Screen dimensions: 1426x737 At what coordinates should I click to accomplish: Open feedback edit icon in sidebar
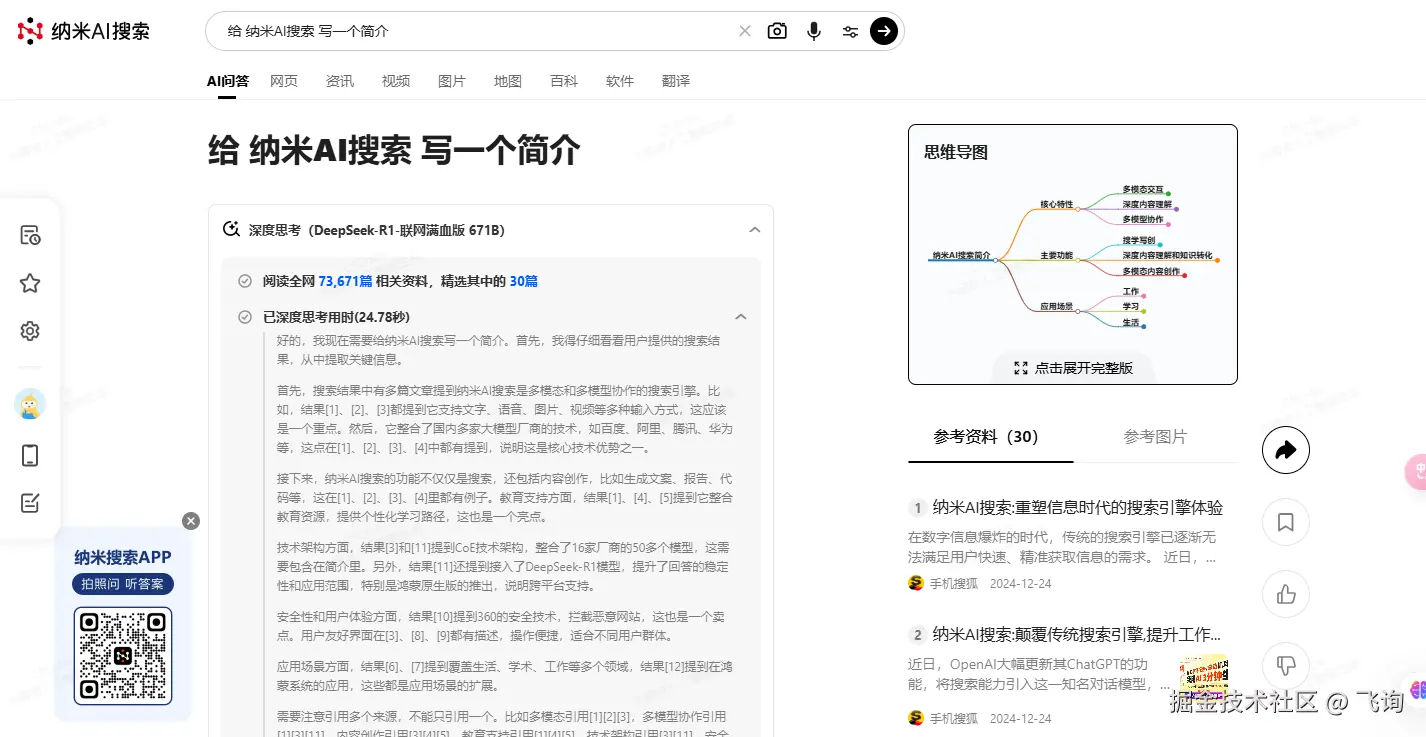[x=30, y=503]
